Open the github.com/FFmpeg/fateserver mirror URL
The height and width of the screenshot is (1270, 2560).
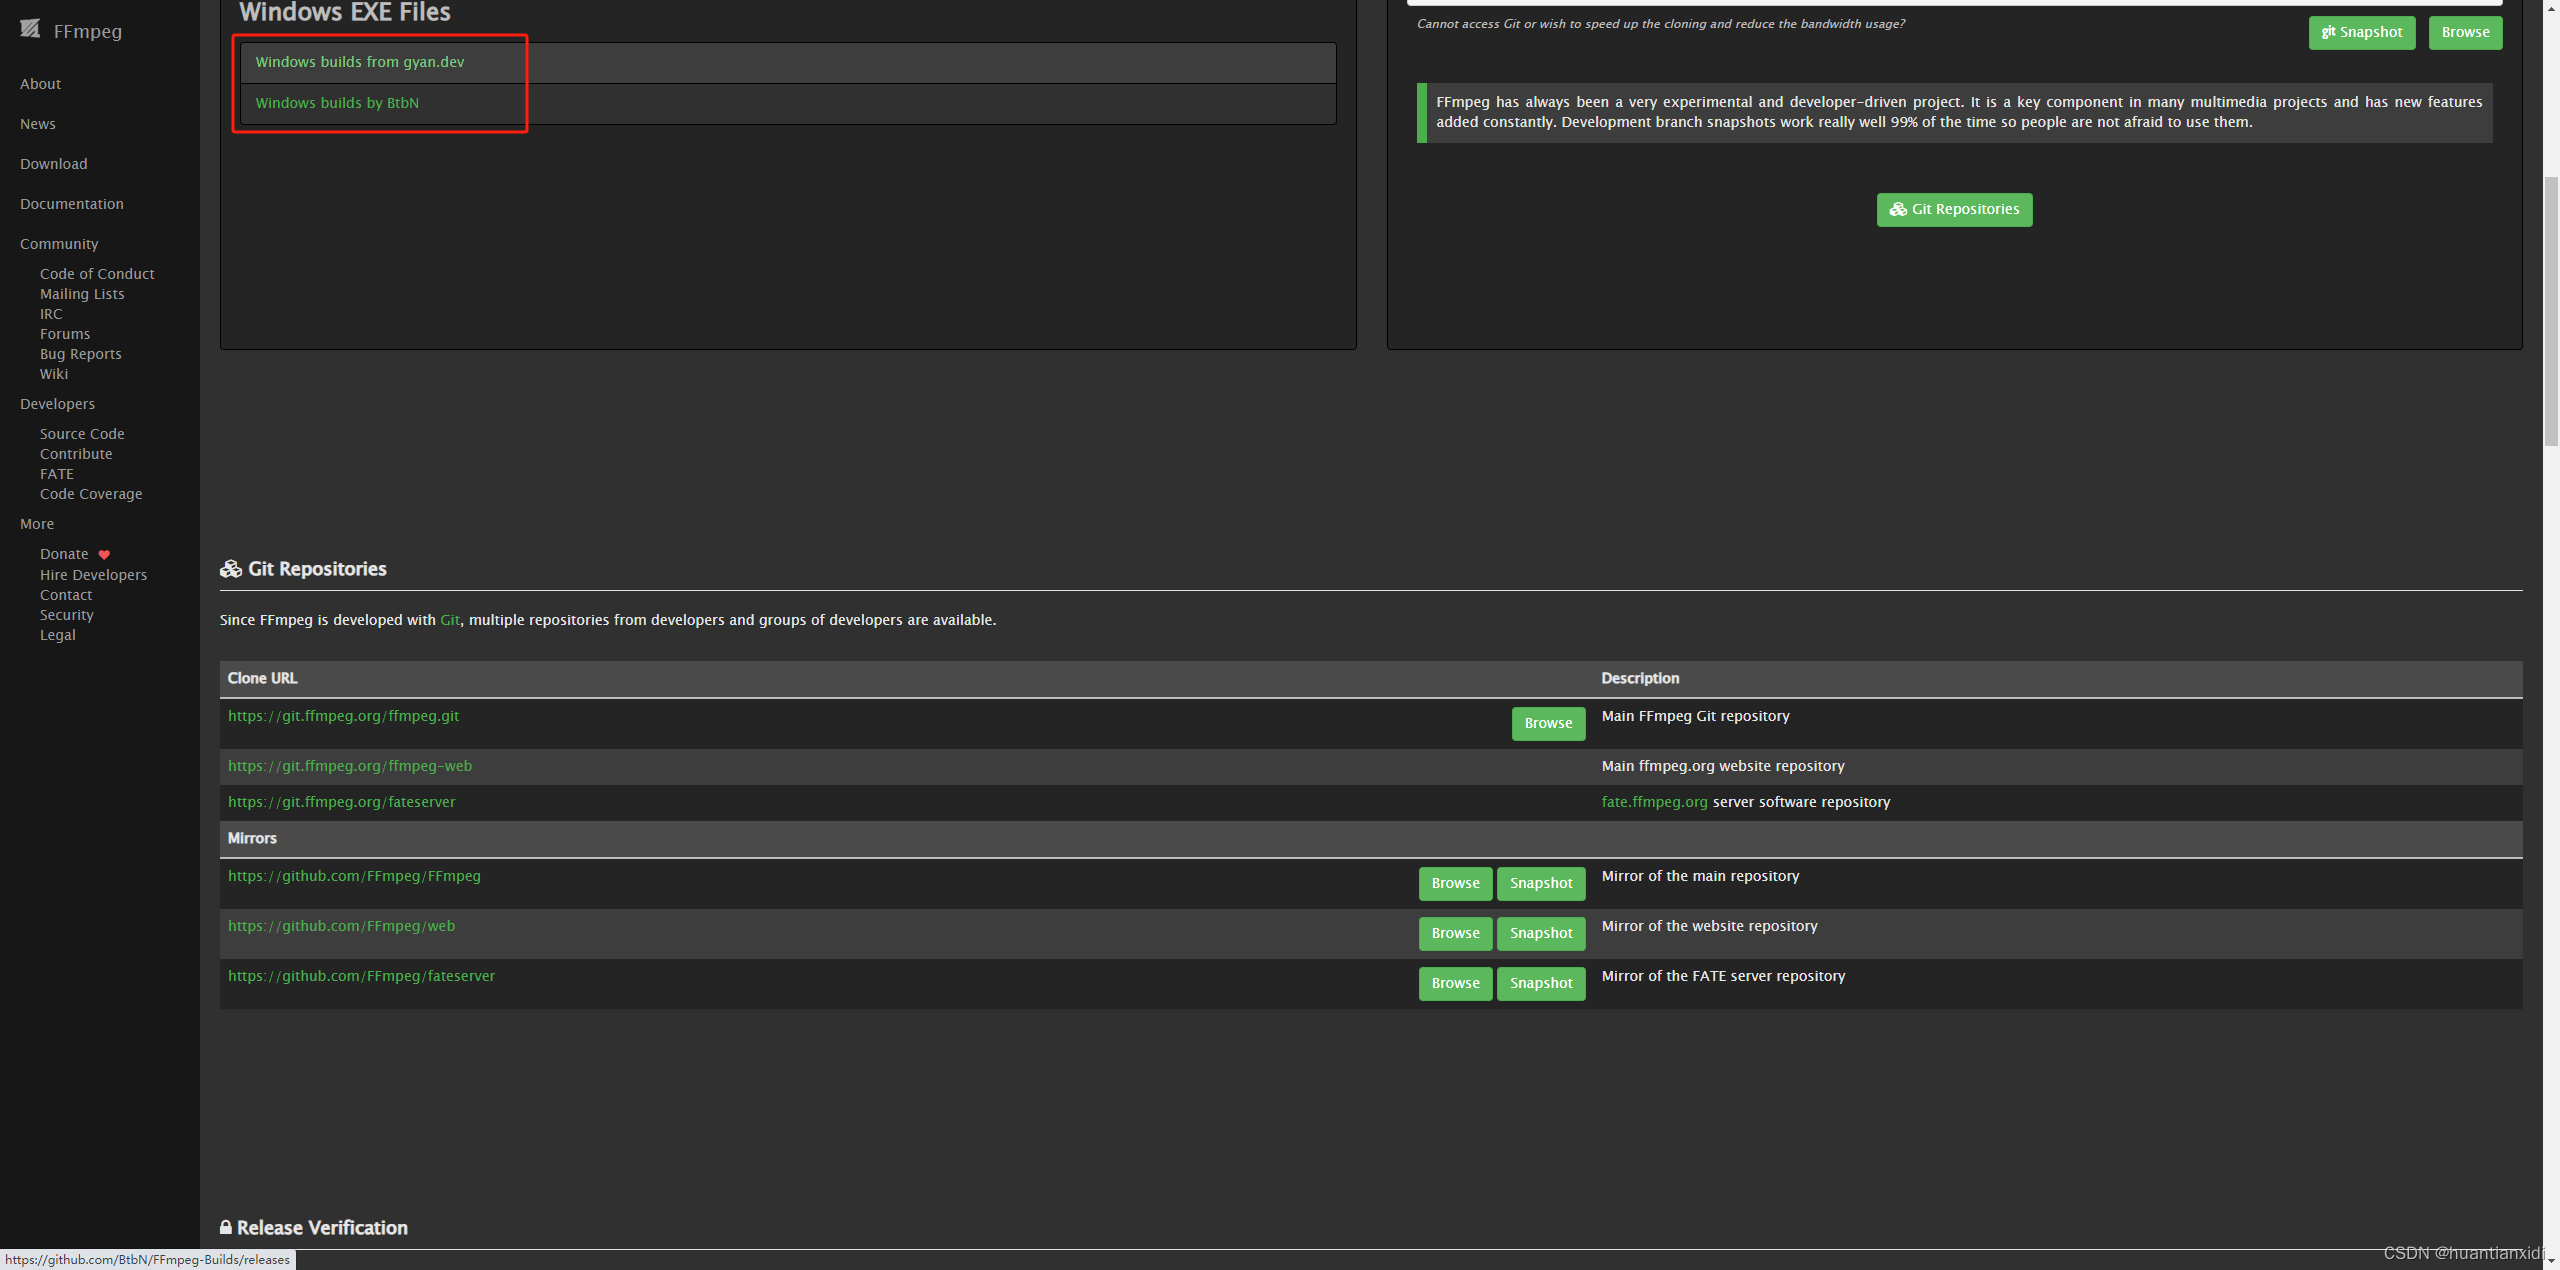point(361,976)
